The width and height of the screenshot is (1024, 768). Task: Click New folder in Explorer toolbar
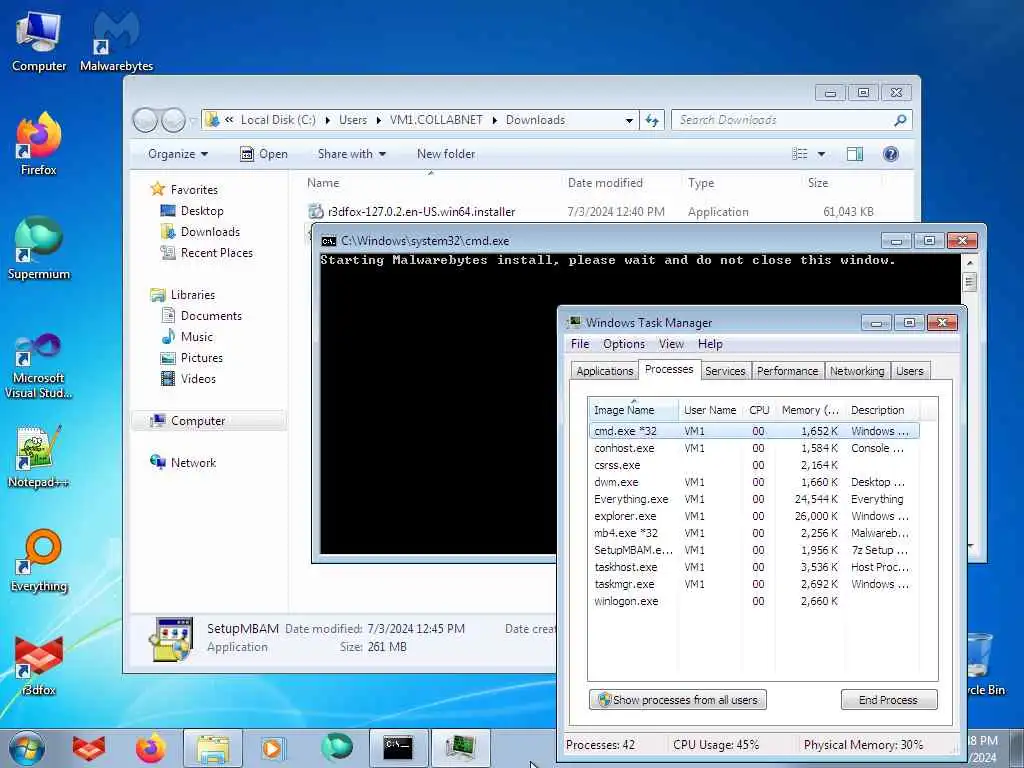pos(446,154)
